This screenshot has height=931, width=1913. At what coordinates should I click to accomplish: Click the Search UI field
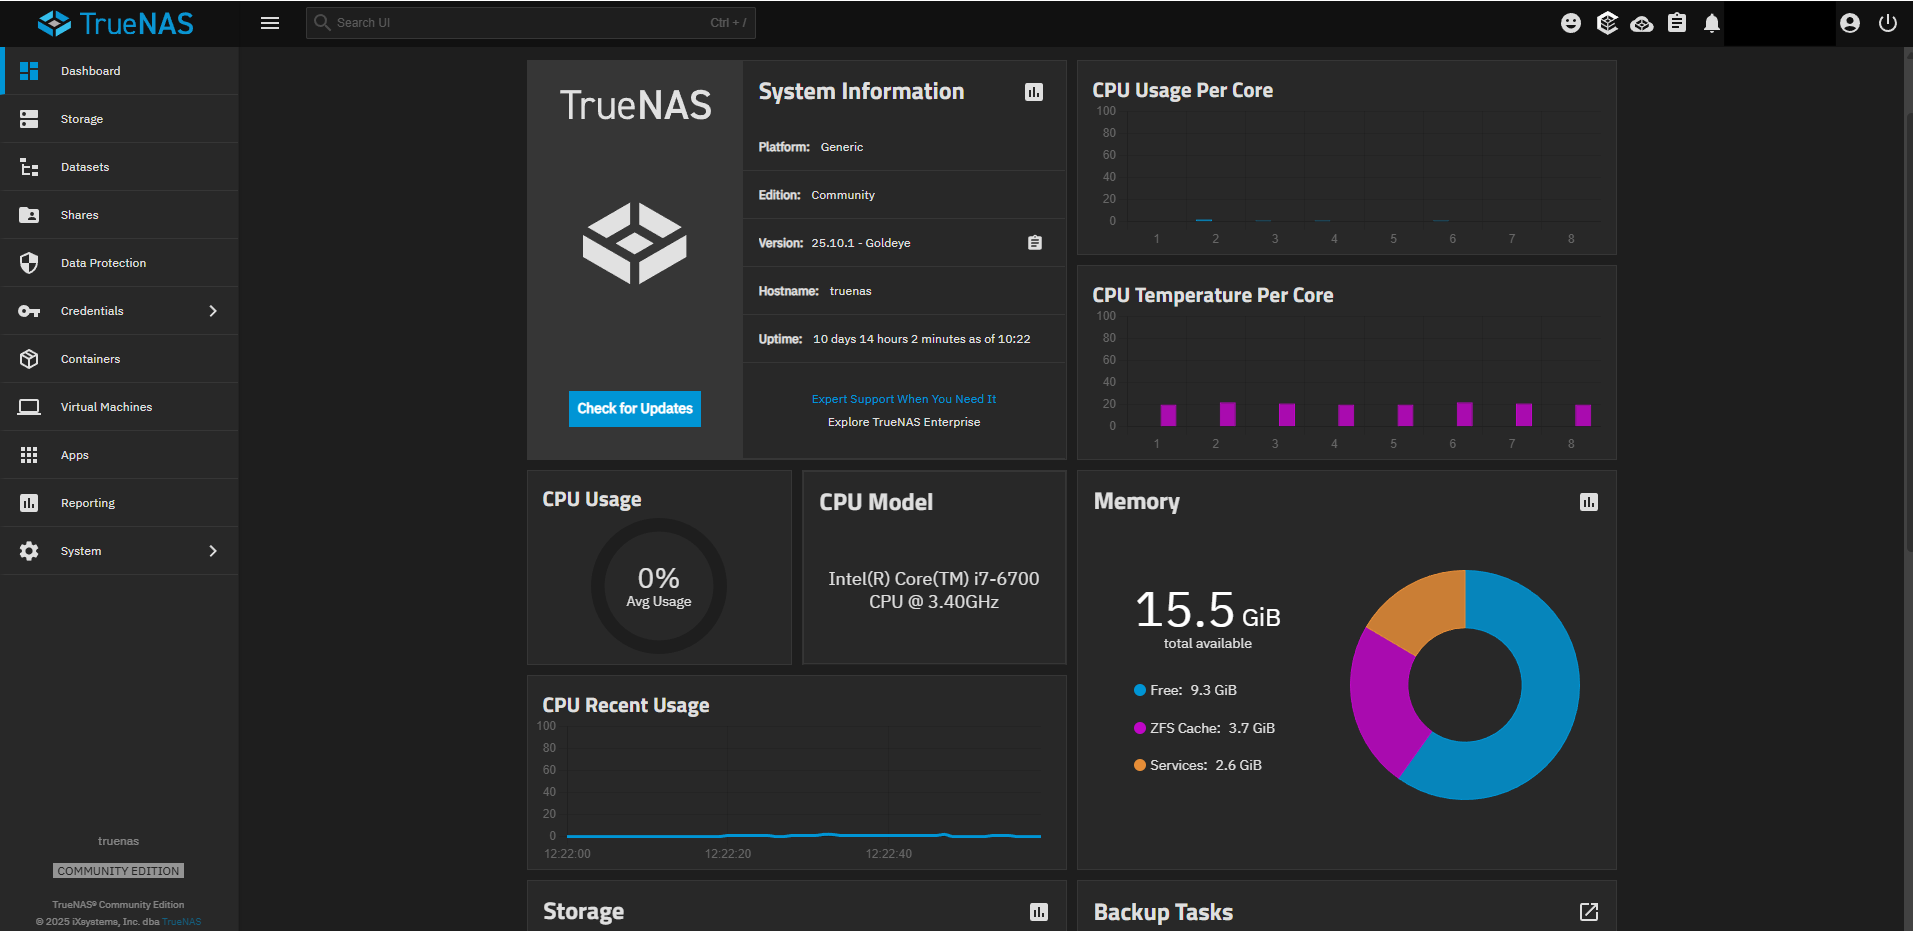(530, 23)
